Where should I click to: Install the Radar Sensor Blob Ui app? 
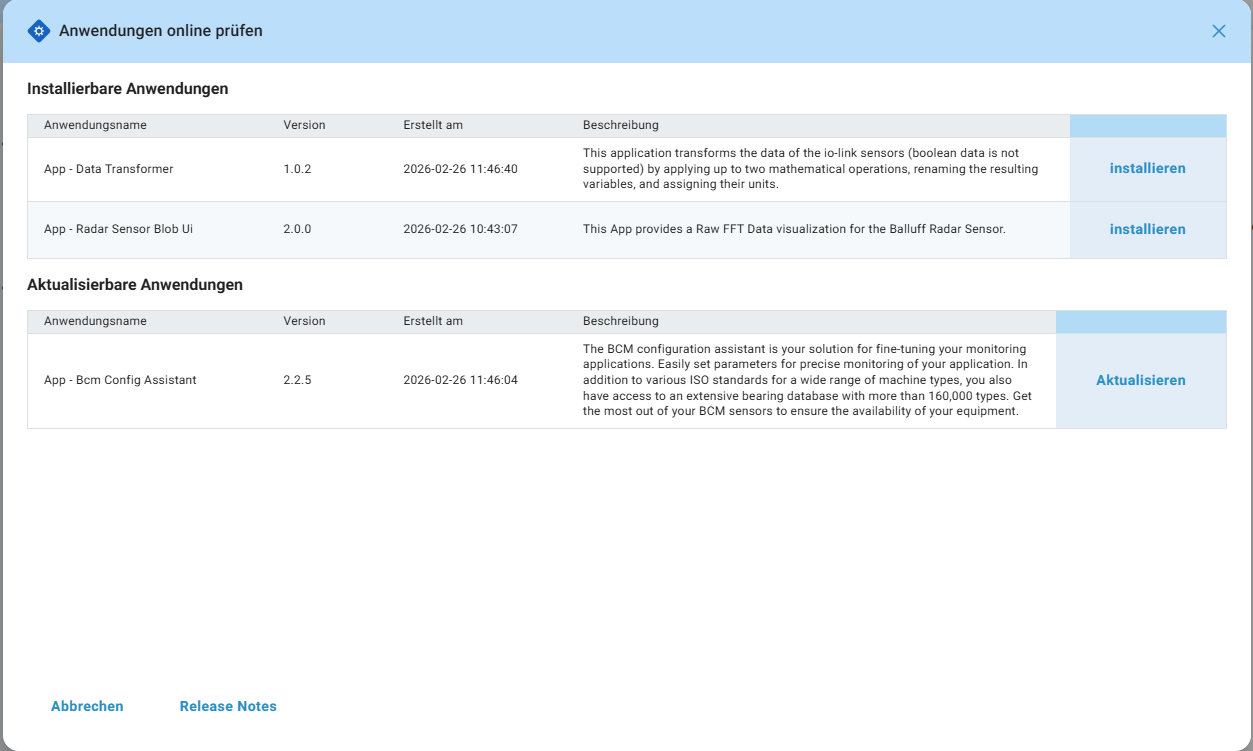pyautogui.click(x=1147, y=229)
